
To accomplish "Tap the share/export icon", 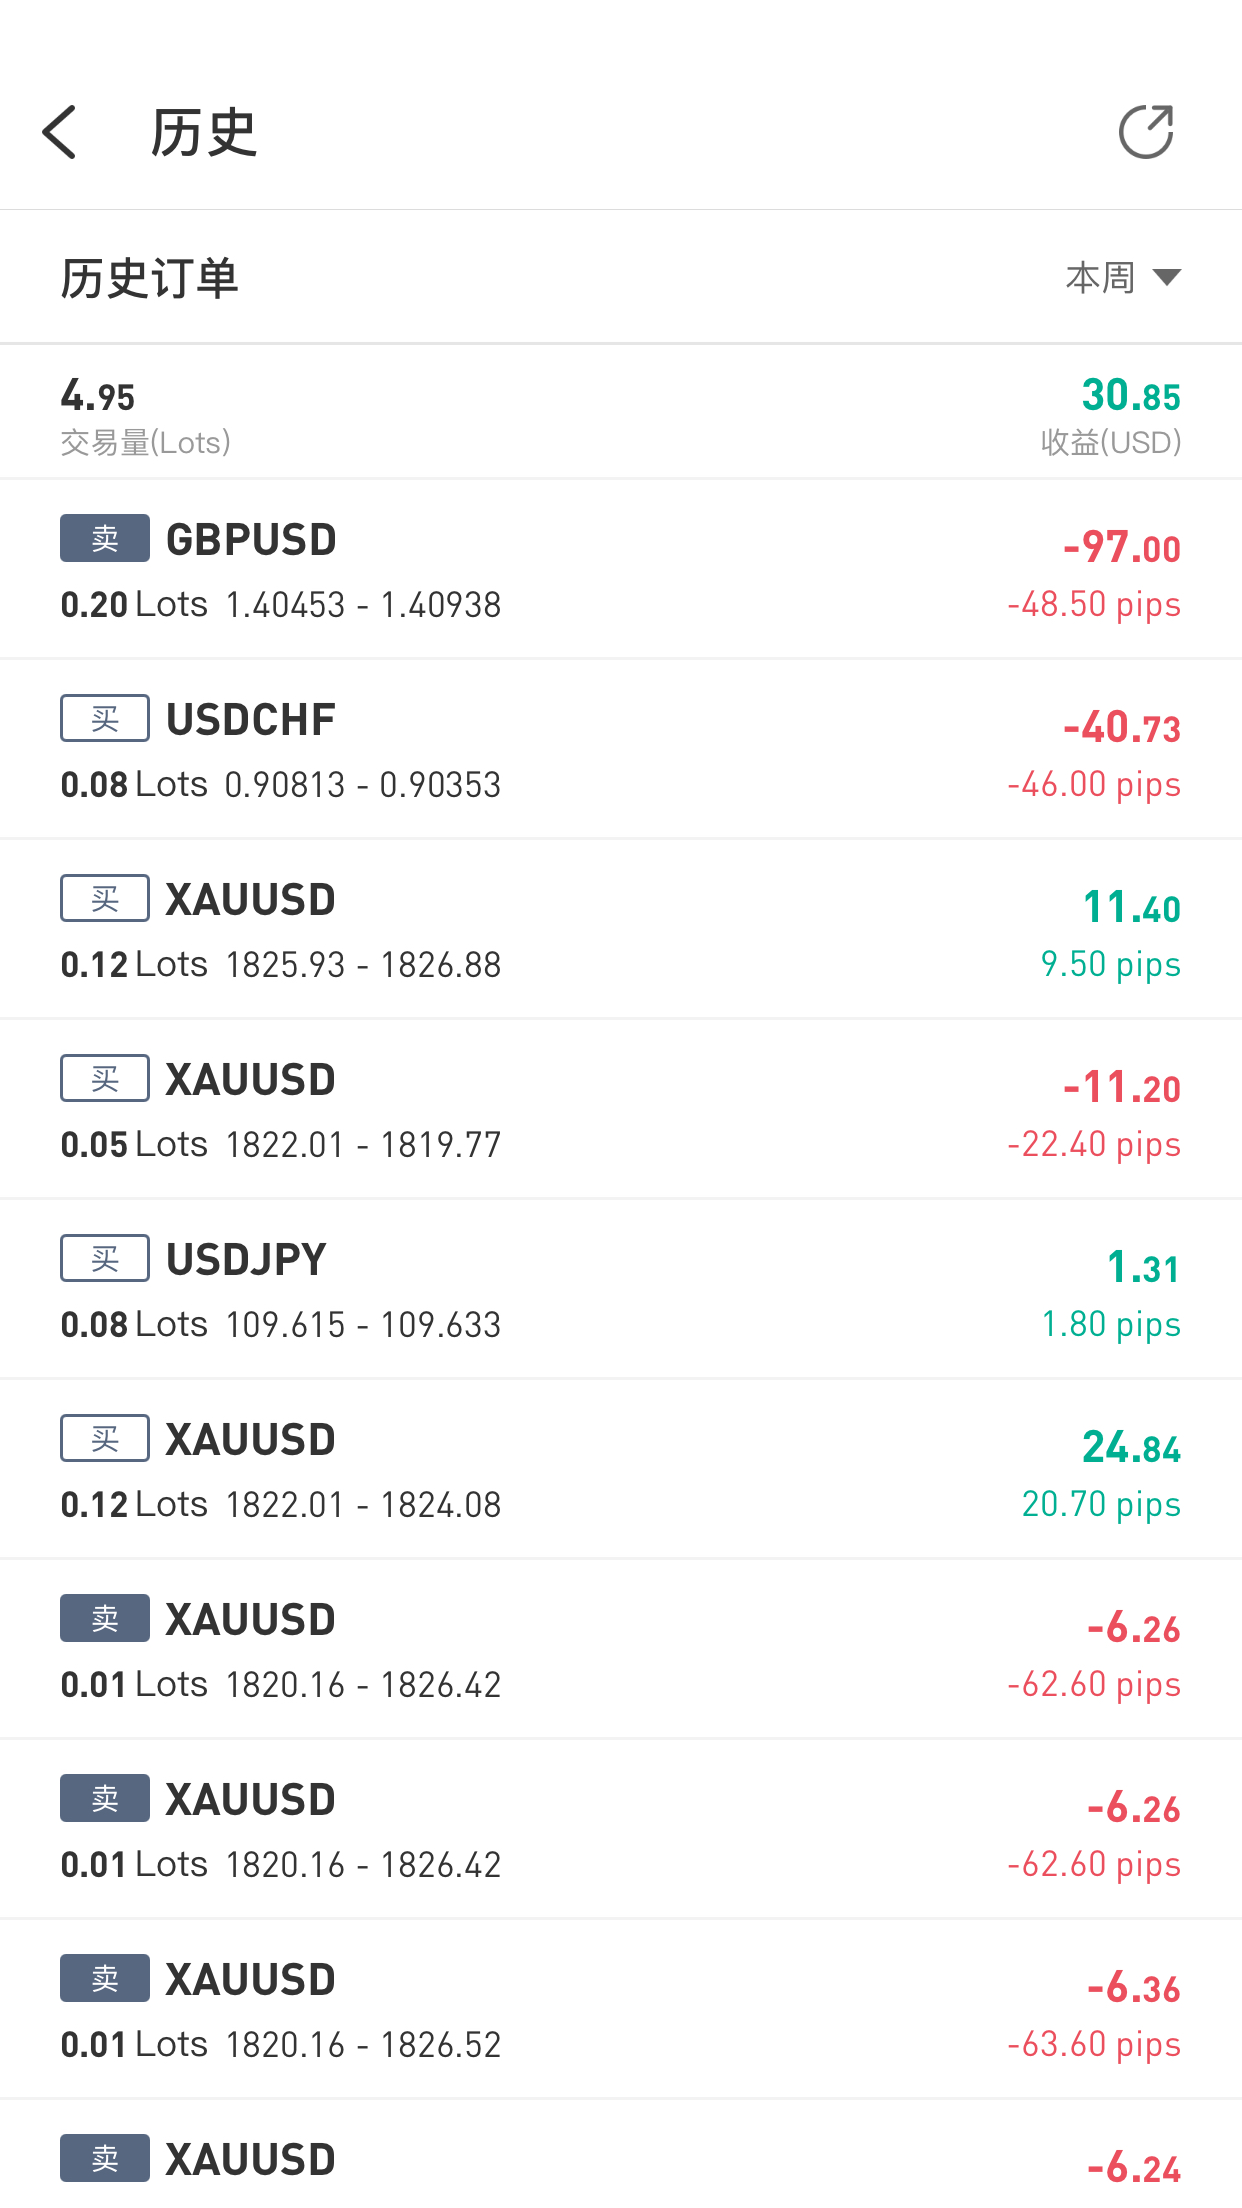I will coord(1146,132).
